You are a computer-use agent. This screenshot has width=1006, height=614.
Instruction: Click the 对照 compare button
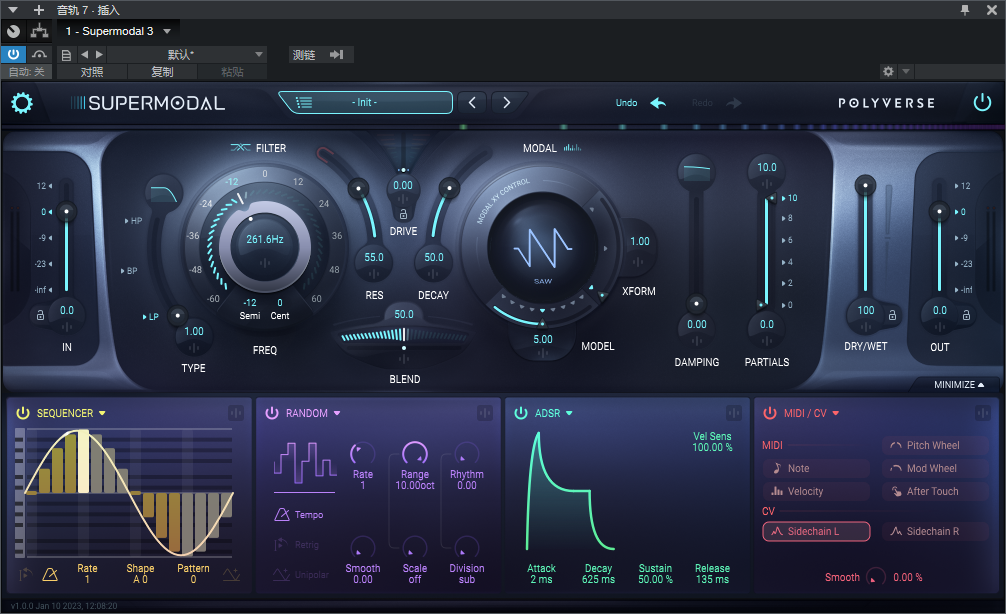pos(92,72)
